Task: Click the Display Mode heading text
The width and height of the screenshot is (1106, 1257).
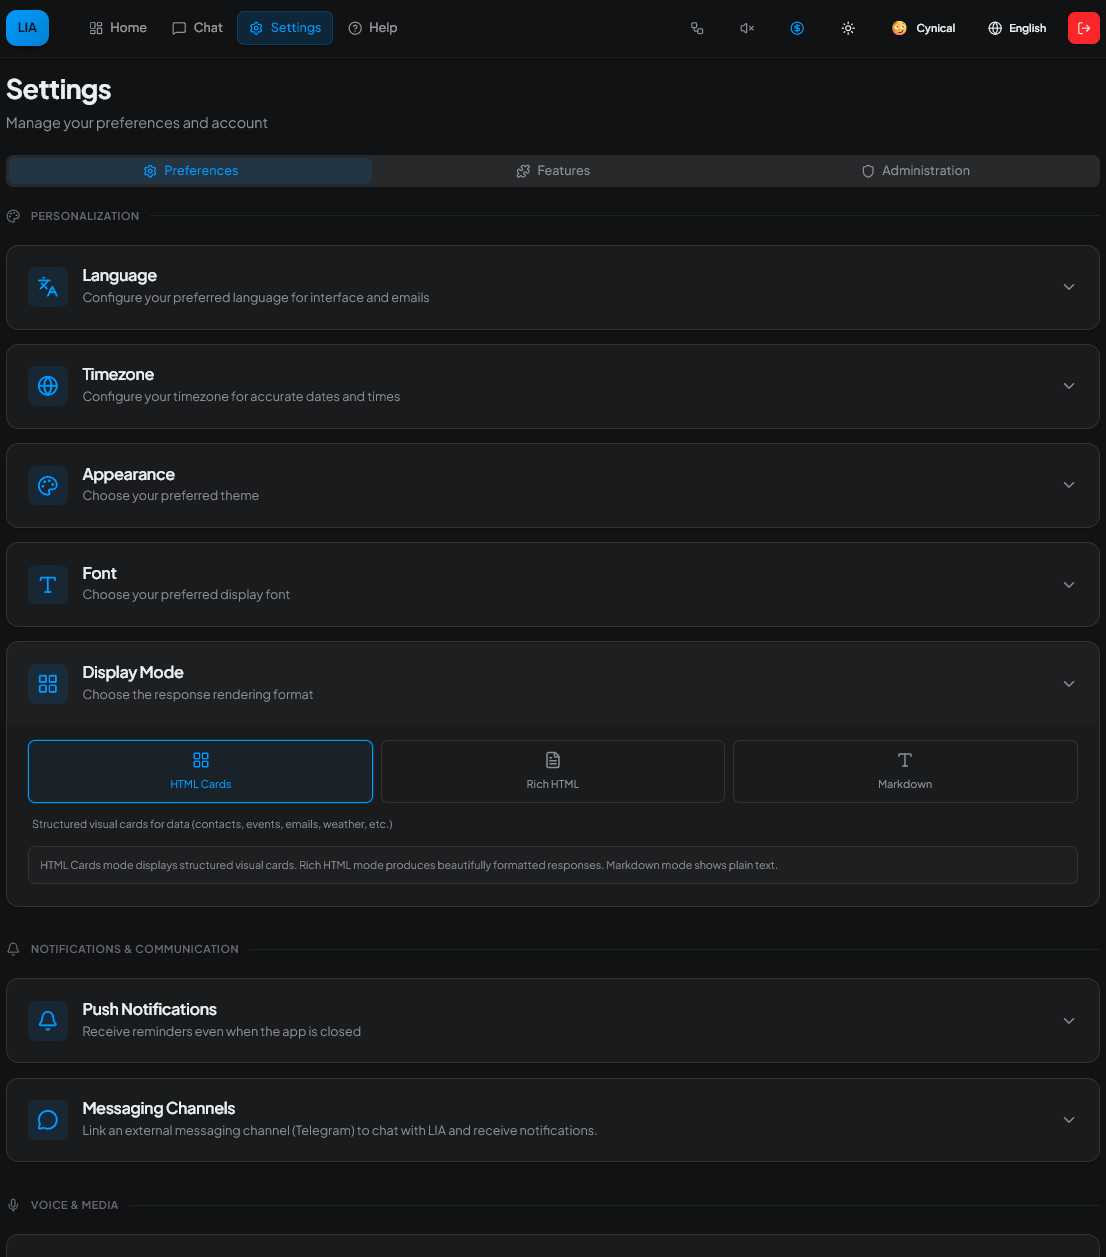Action: click(x=133, y=673)
